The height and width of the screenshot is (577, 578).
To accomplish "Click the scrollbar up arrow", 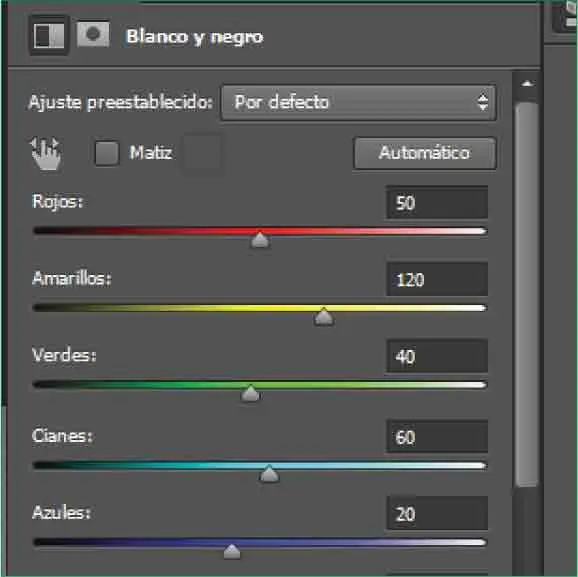I will click(x=527, y=84).
